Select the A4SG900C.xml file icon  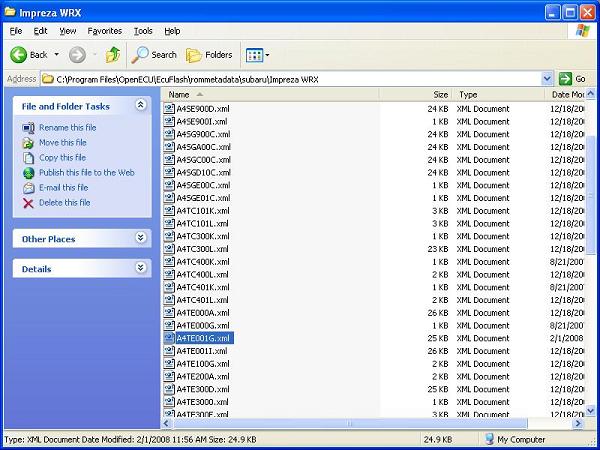click(x=169, y=134)
